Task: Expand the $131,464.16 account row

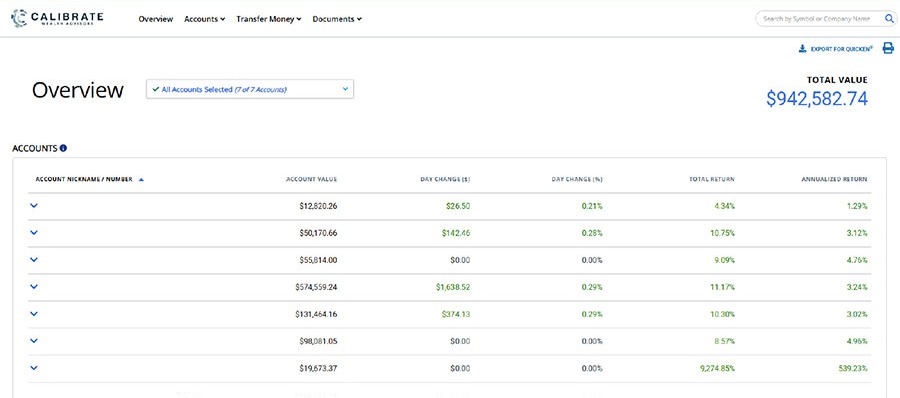Action: click(x=33, y=313)
